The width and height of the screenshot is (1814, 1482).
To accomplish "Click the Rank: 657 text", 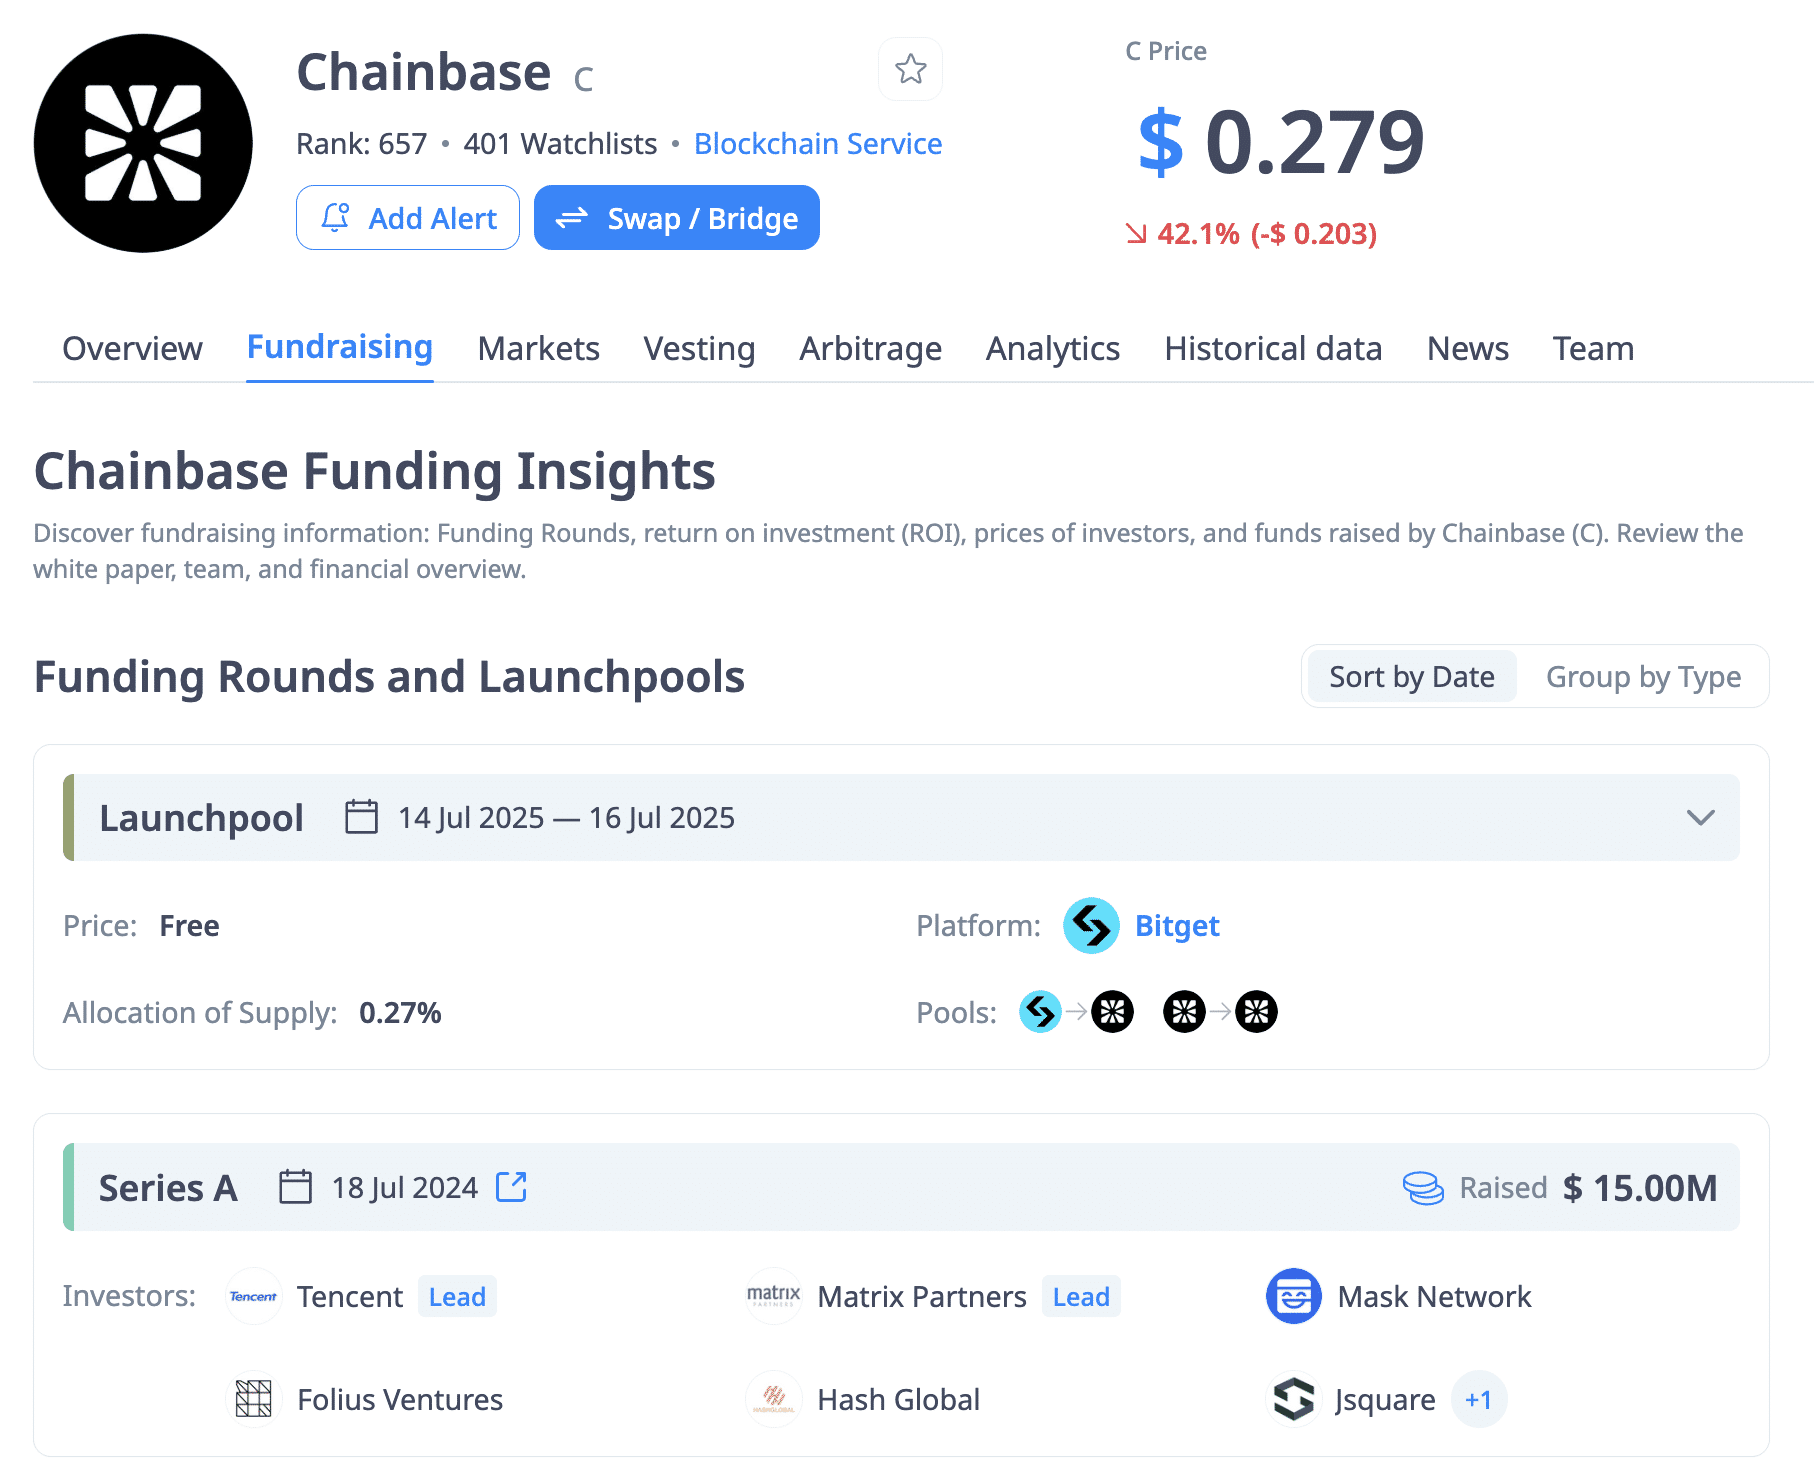I will point(362,144).
